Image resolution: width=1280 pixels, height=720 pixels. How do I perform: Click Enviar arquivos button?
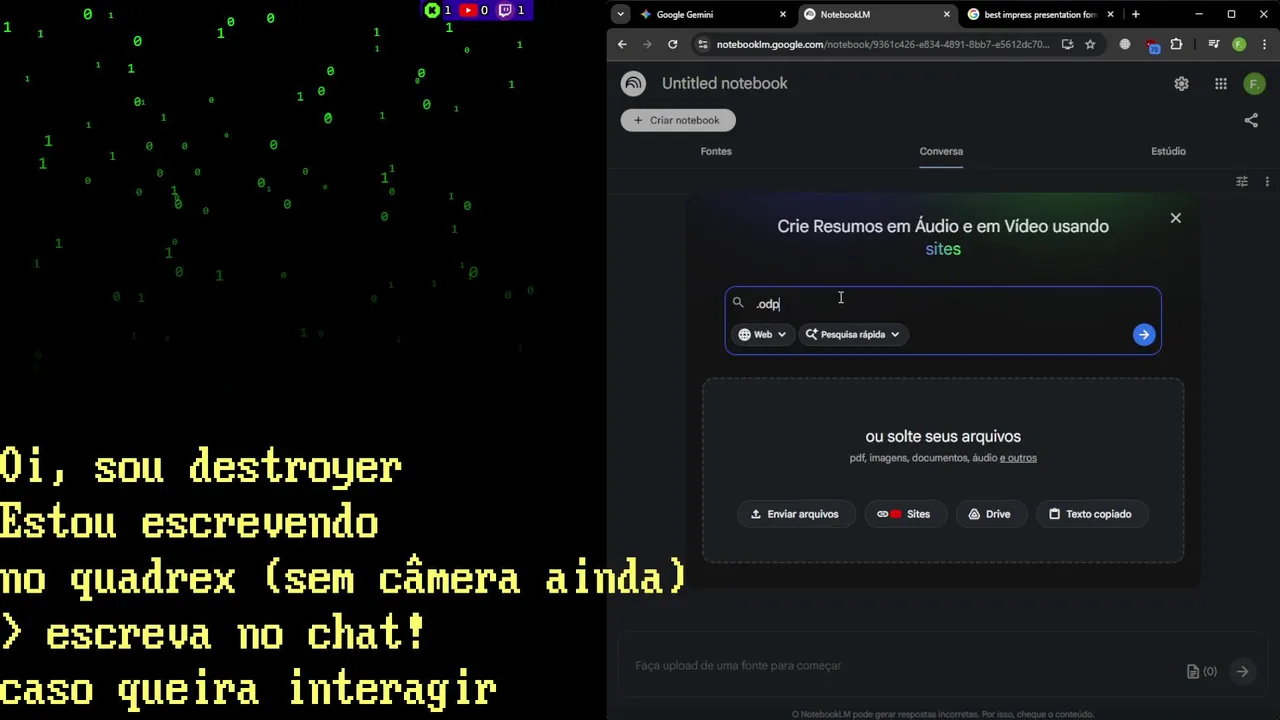795,514
